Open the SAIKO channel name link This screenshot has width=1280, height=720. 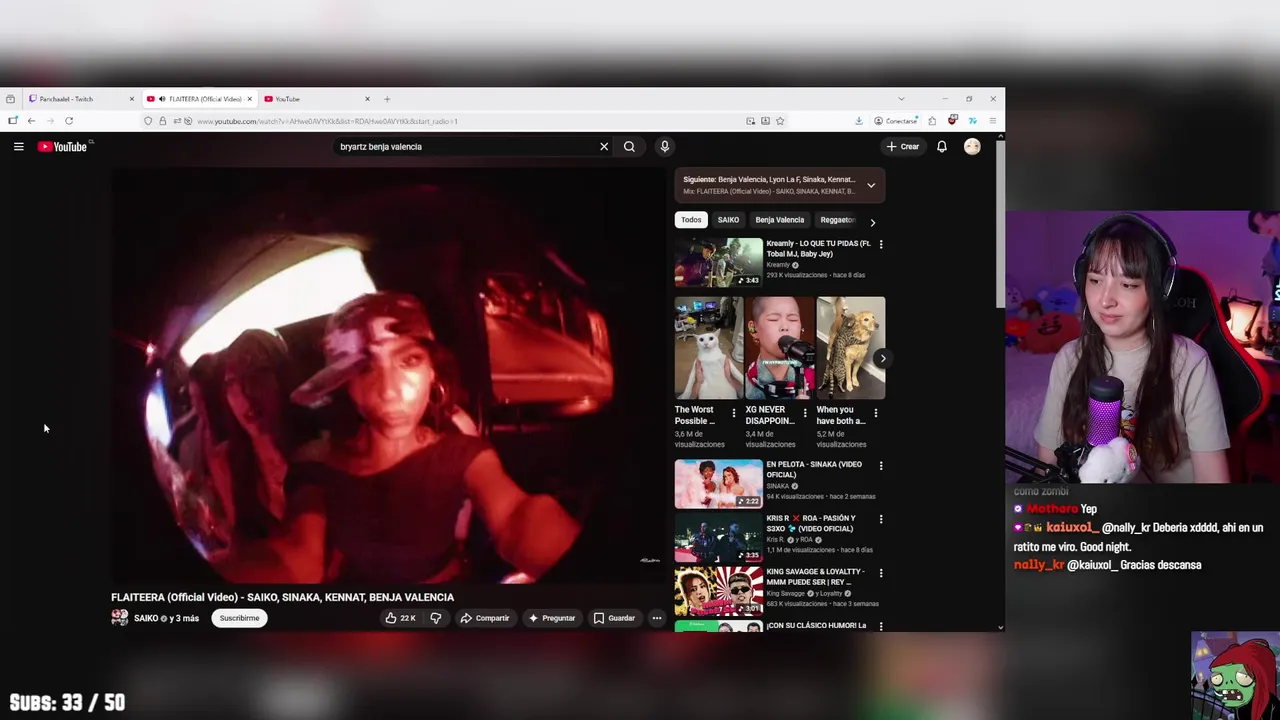146,618
